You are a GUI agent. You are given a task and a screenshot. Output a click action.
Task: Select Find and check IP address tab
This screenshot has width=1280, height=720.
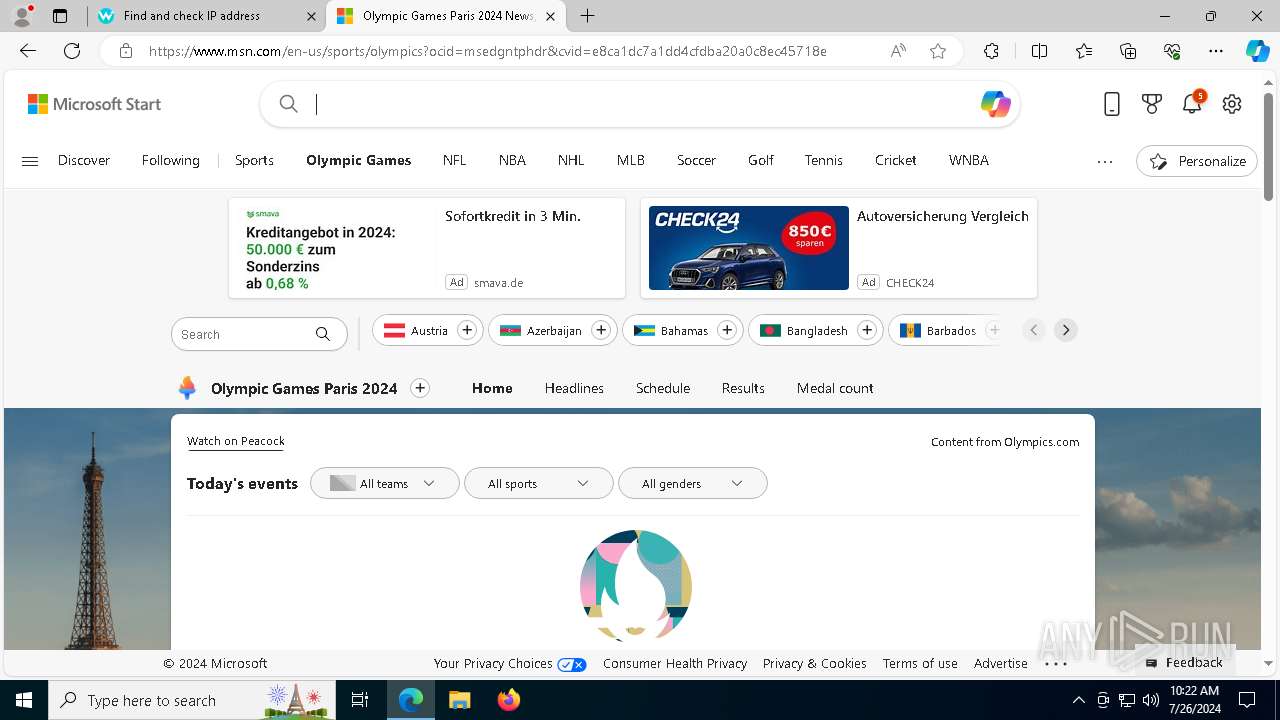(x=206, y=16)
